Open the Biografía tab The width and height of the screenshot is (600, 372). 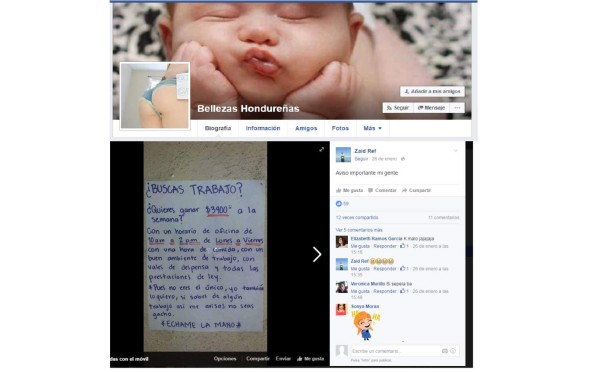point(218,128)
